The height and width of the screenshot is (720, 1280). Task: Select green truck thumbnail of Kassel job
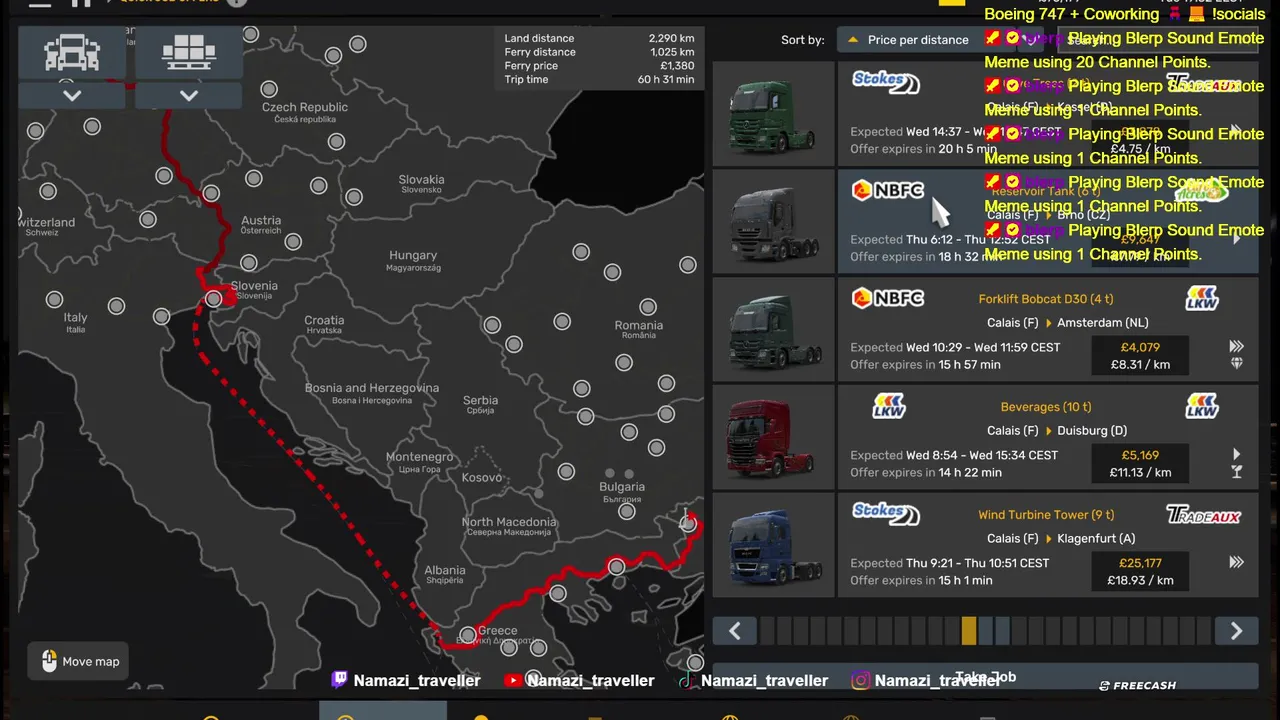click(x=773, y=114)
